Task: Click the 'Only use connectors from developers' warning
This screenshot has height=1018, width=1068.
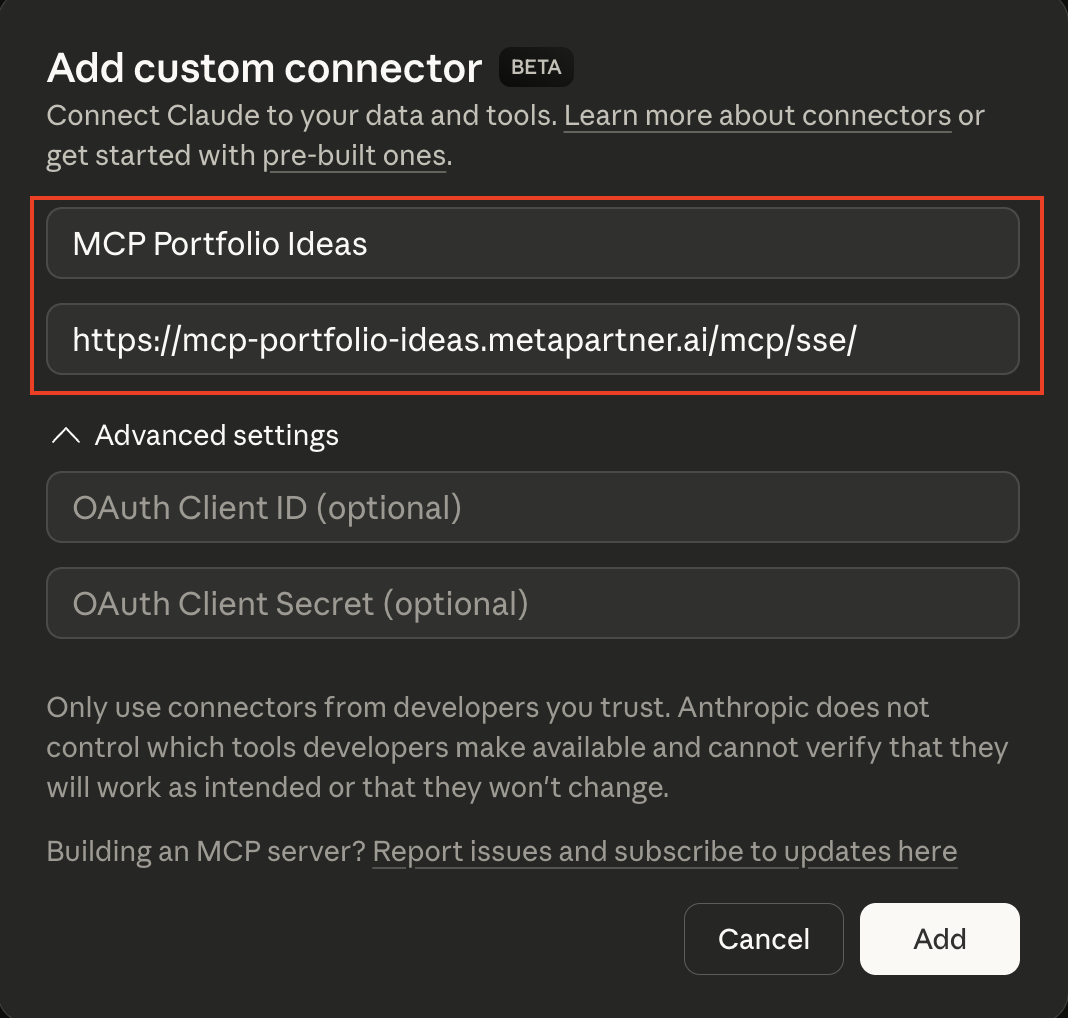Action: (x=527, y=747)
